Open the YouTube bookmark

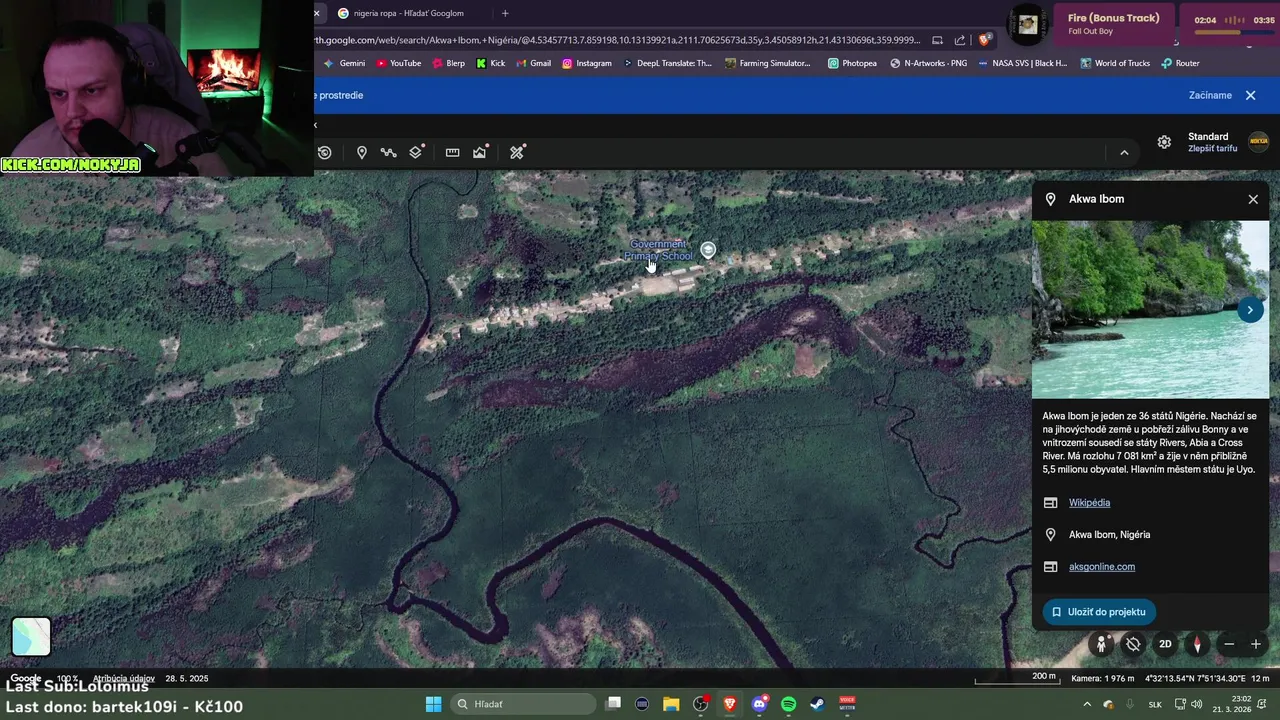pos(399,63)
